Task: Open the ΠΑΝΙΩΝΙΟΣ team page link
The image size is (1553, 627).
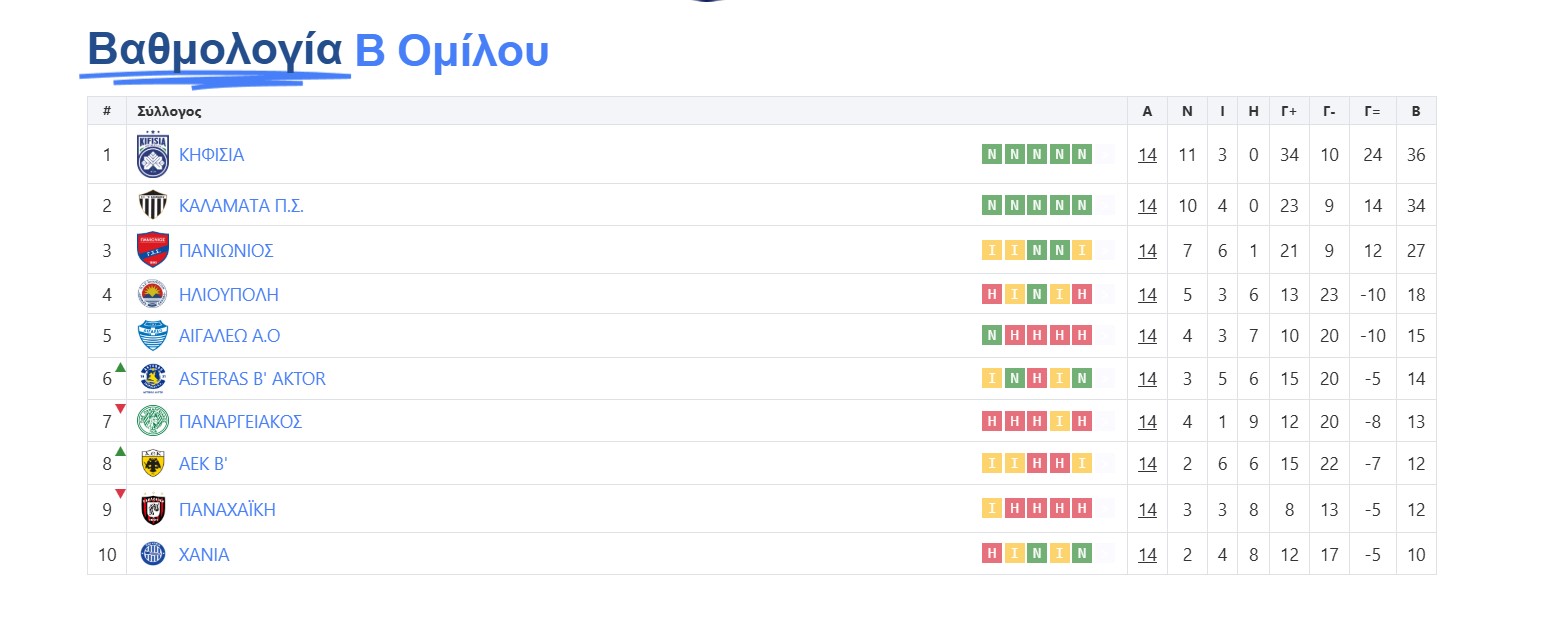Action: point(226,251)
